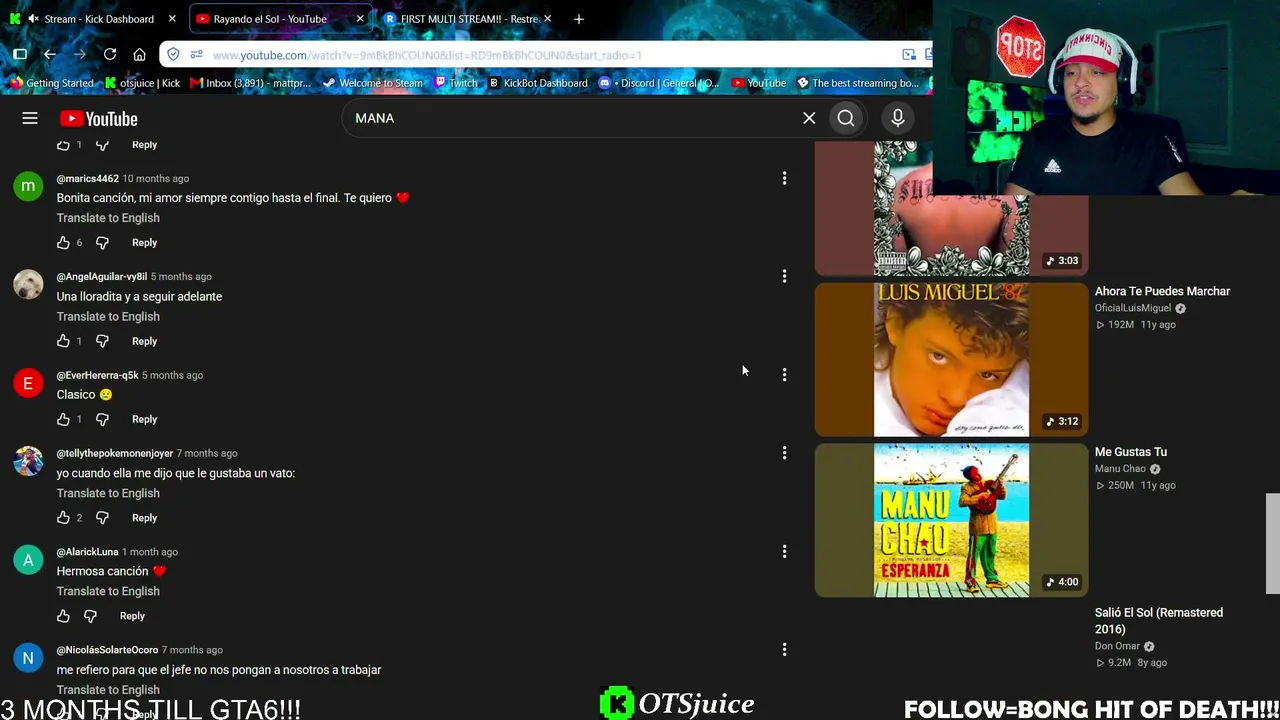Image resolution: width=1280 pixels, height=720 pixels.
Task: Reply to AlarickLuna's comment
Action: (x=132, y=616)
